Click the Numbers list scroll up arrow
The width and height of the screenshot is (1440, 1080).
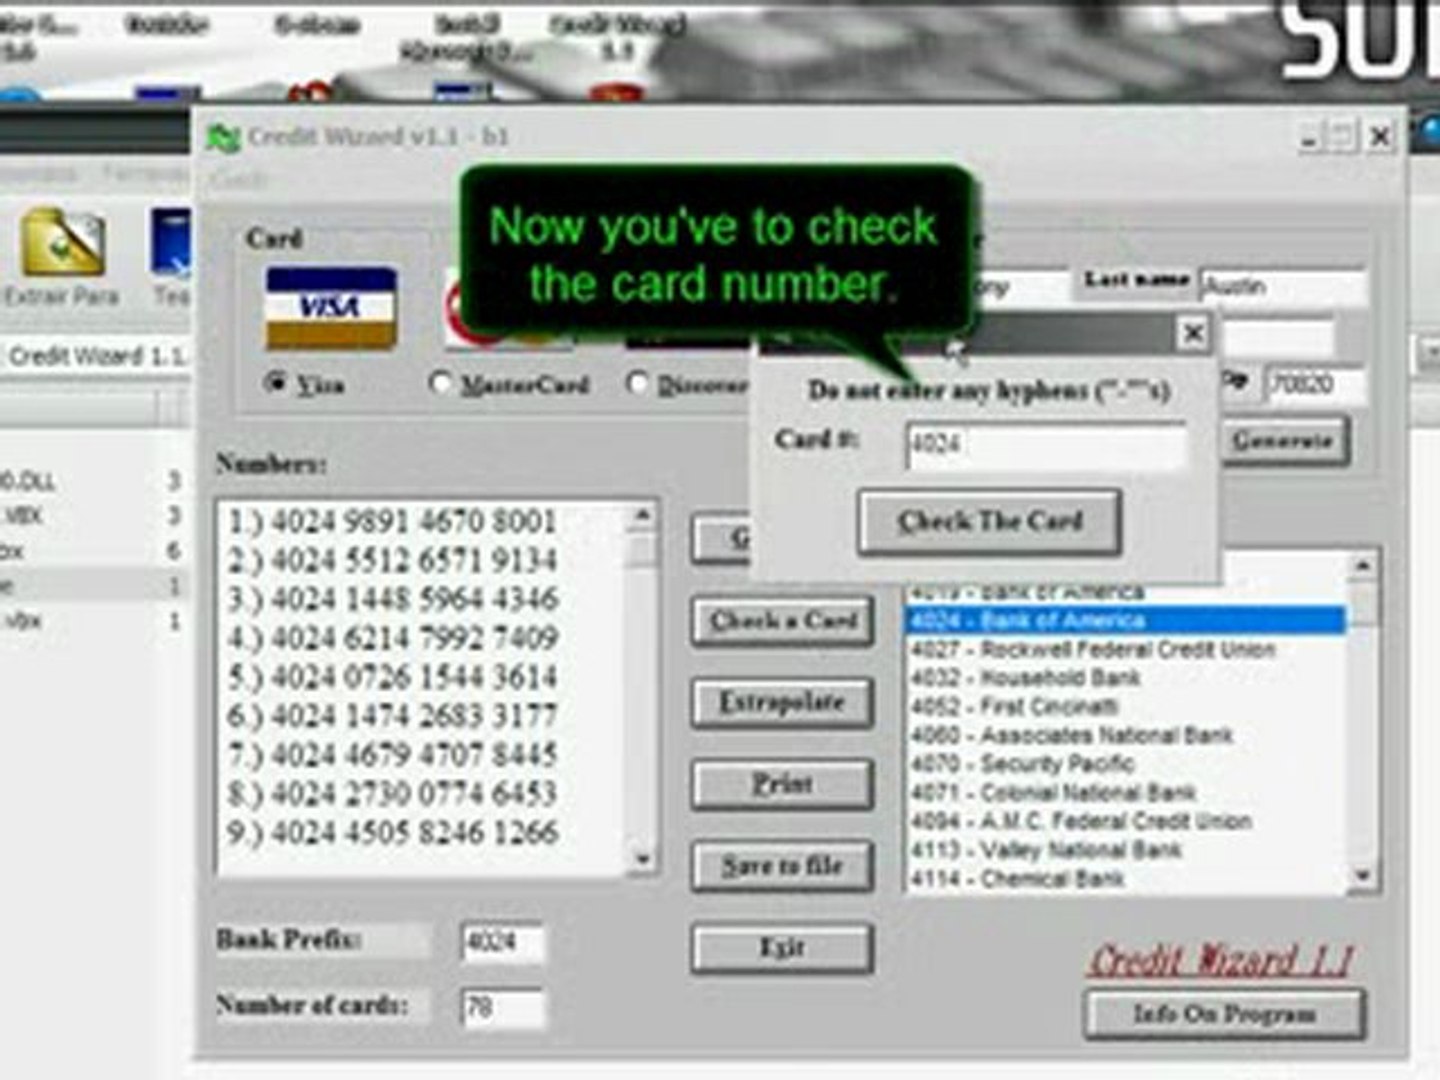tap(642, 516)
